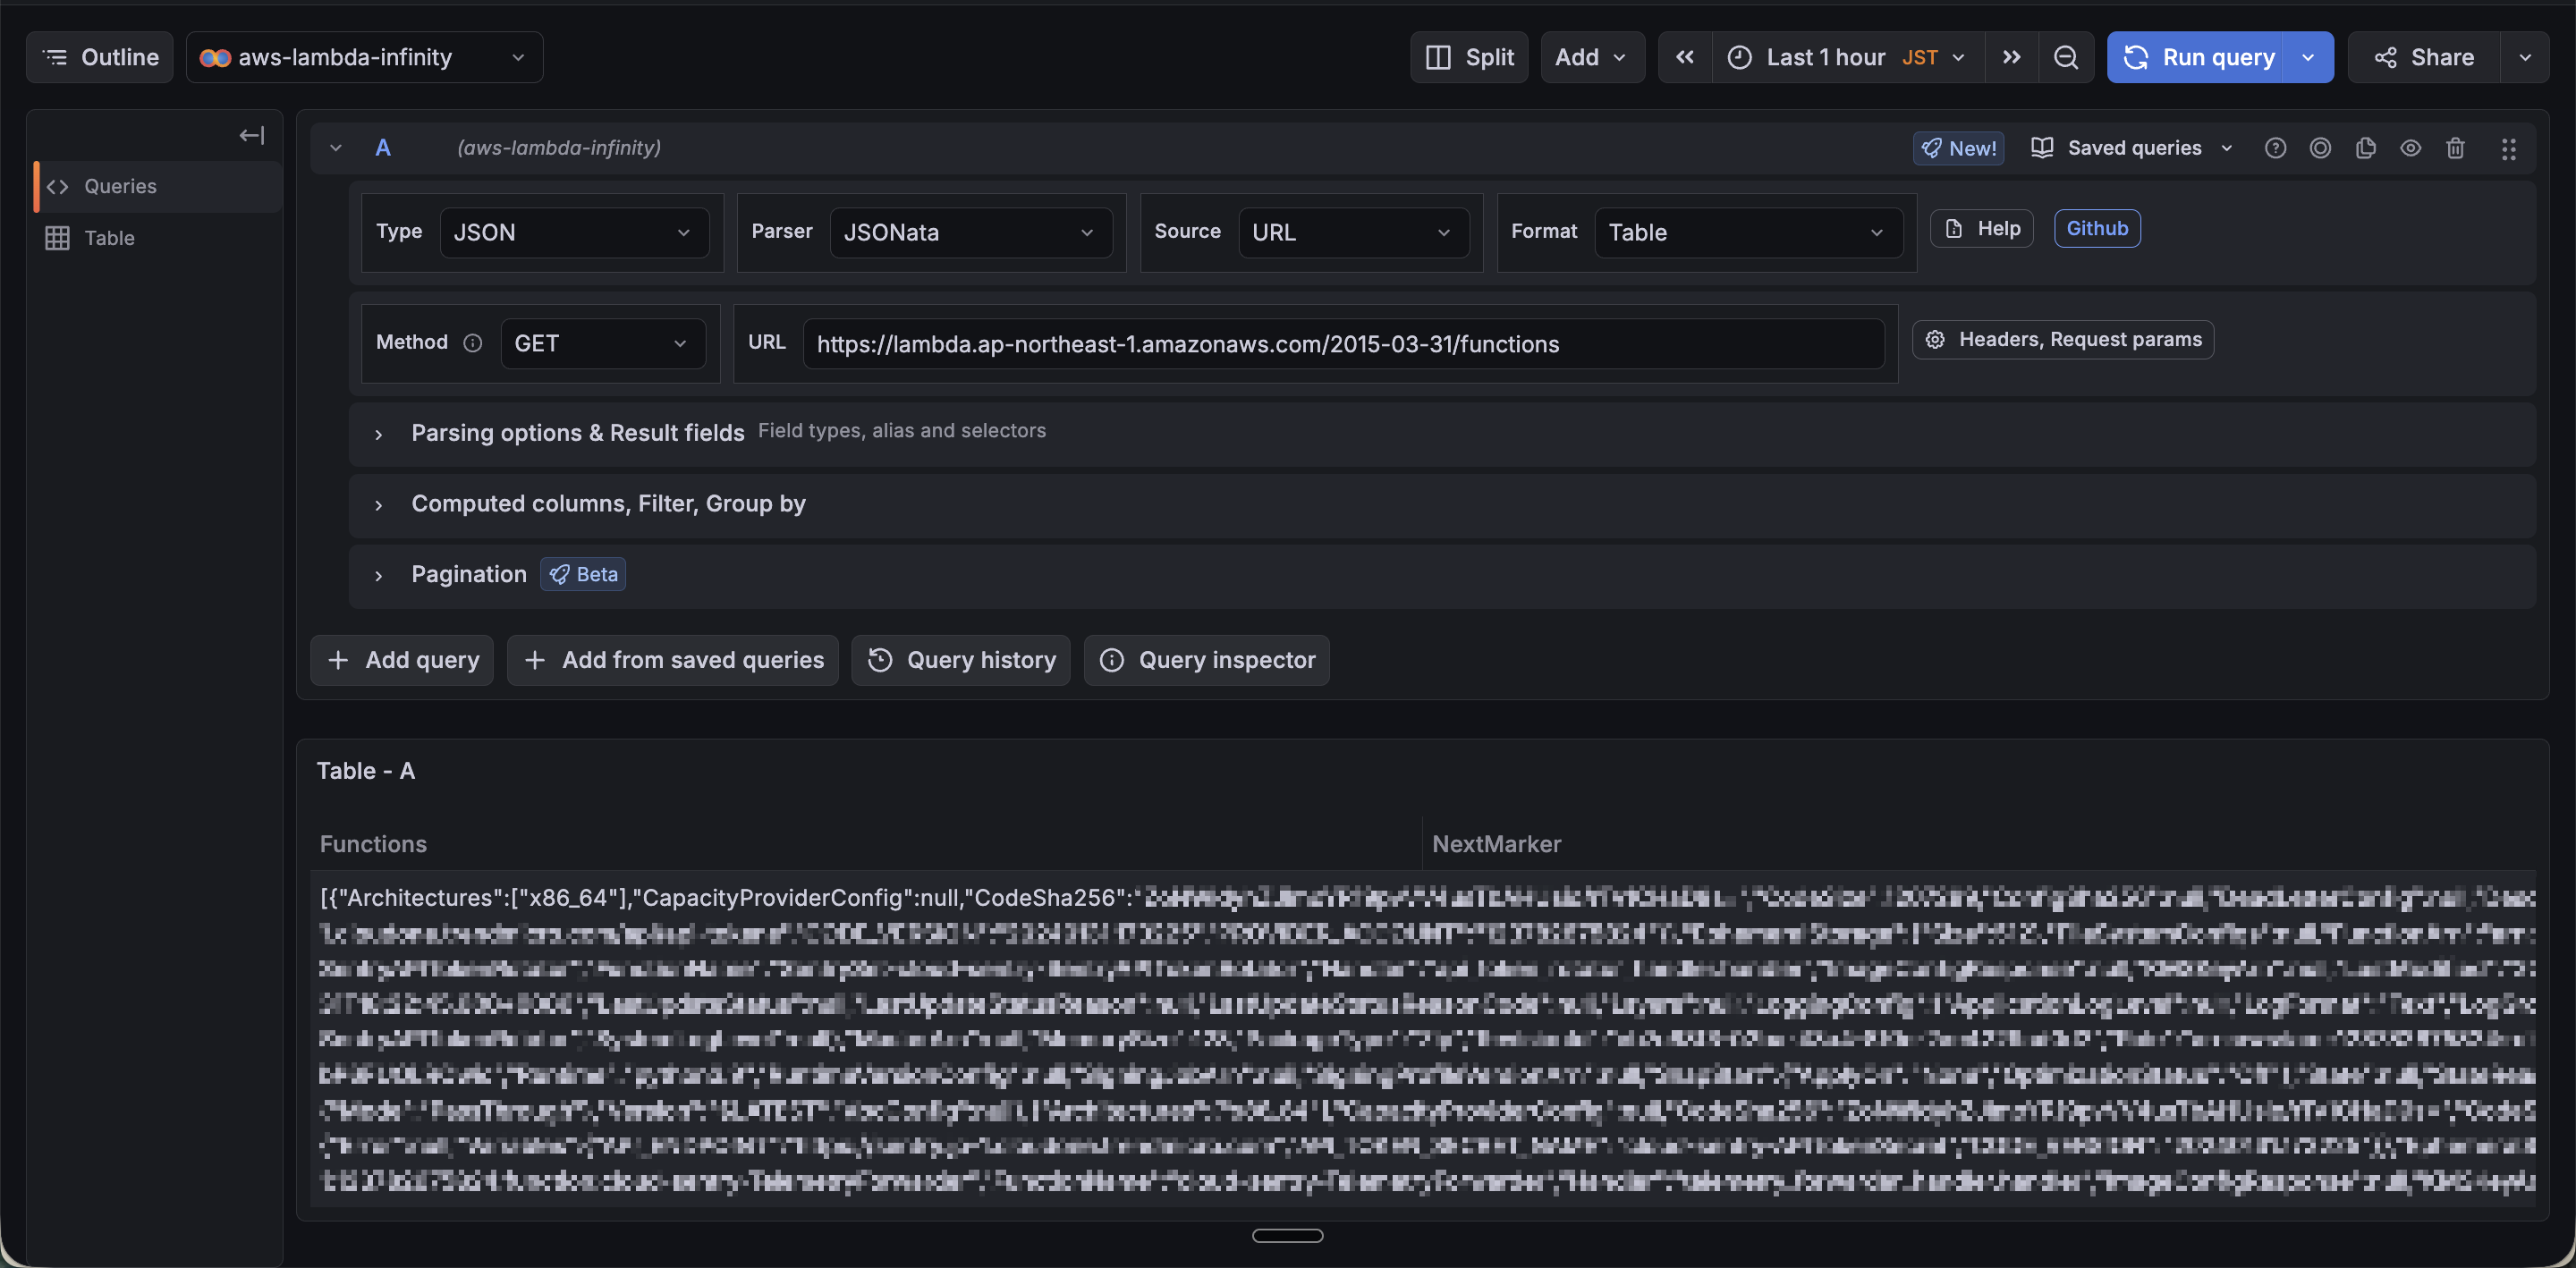Collapse query A row with its chevron

[336, 148]
